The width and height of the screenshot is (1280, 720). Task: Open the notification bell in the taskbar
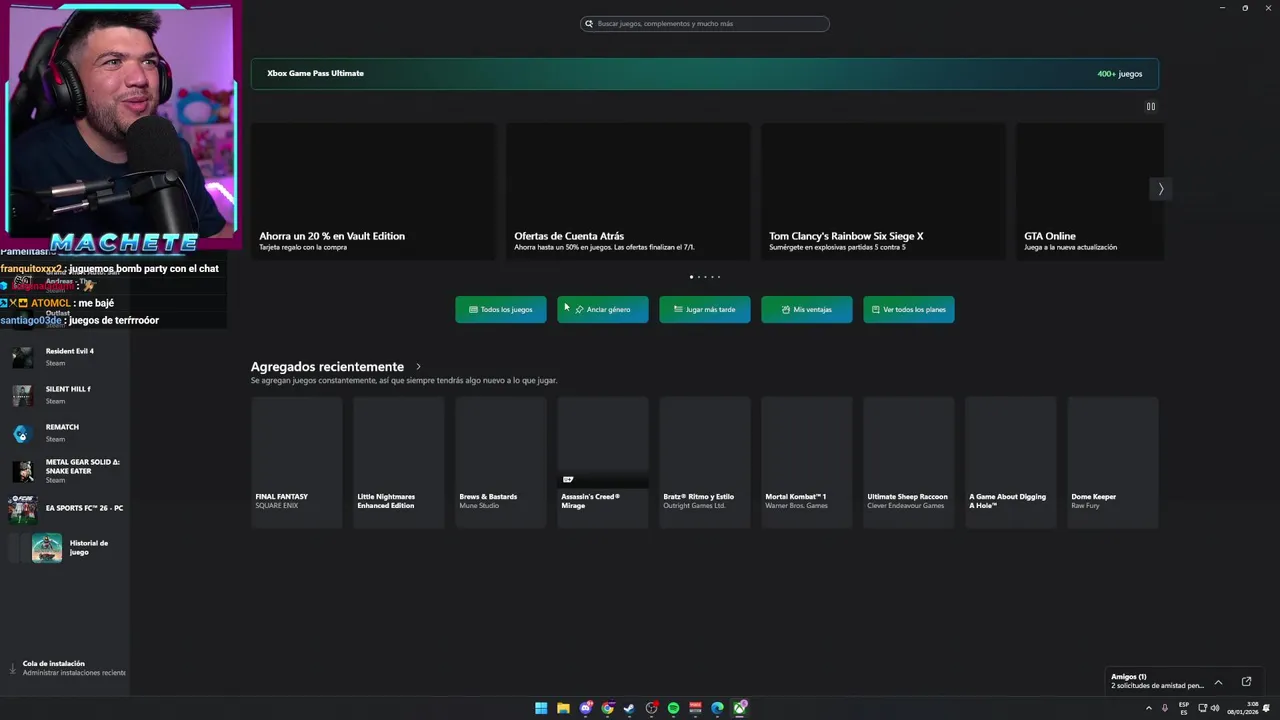pyautogui.click(x=1267, y=708)
